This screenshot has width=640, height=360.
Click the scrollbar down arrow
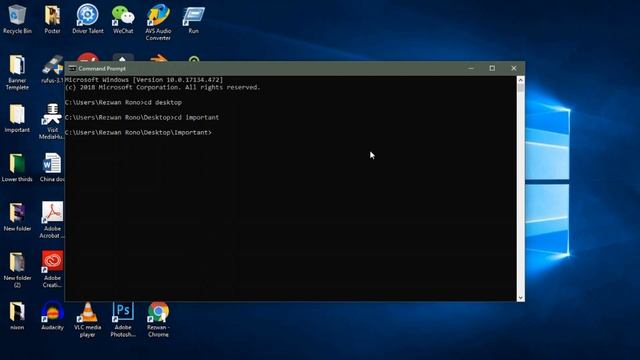pos(520,298)
